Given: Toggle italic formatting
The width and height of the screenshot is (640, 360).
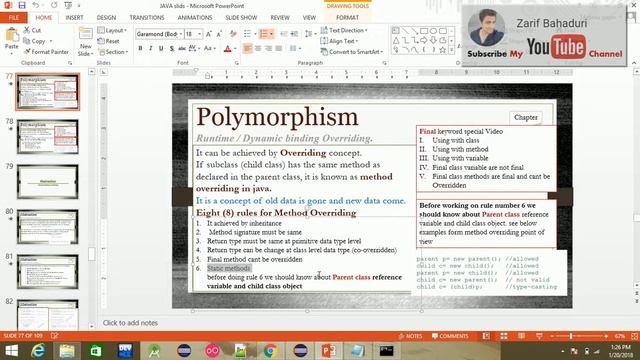Looking at the screenshot, I should 151,49.
